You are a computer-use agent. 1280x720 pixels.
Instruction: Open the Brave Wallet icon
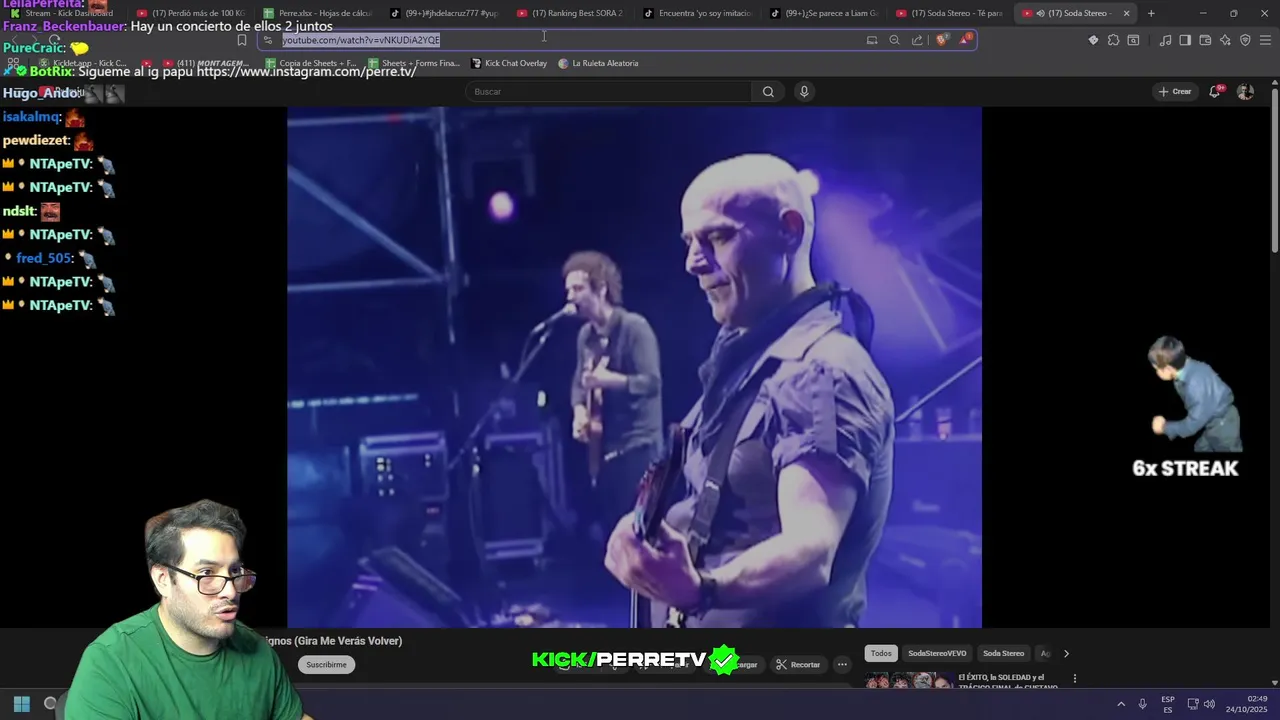pyautogui.click(x=1205, y=40)
